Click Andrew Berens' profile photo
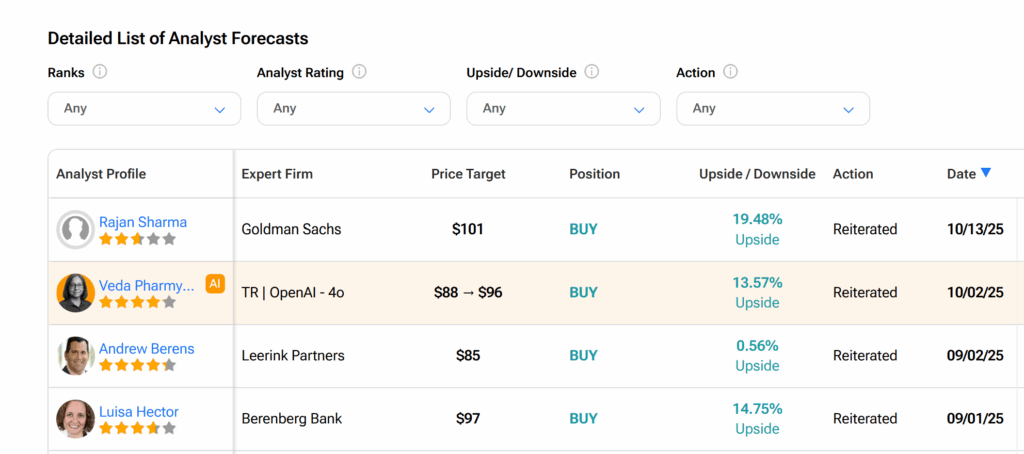Viewport: 1024px width, 454px height. [75, 356]
